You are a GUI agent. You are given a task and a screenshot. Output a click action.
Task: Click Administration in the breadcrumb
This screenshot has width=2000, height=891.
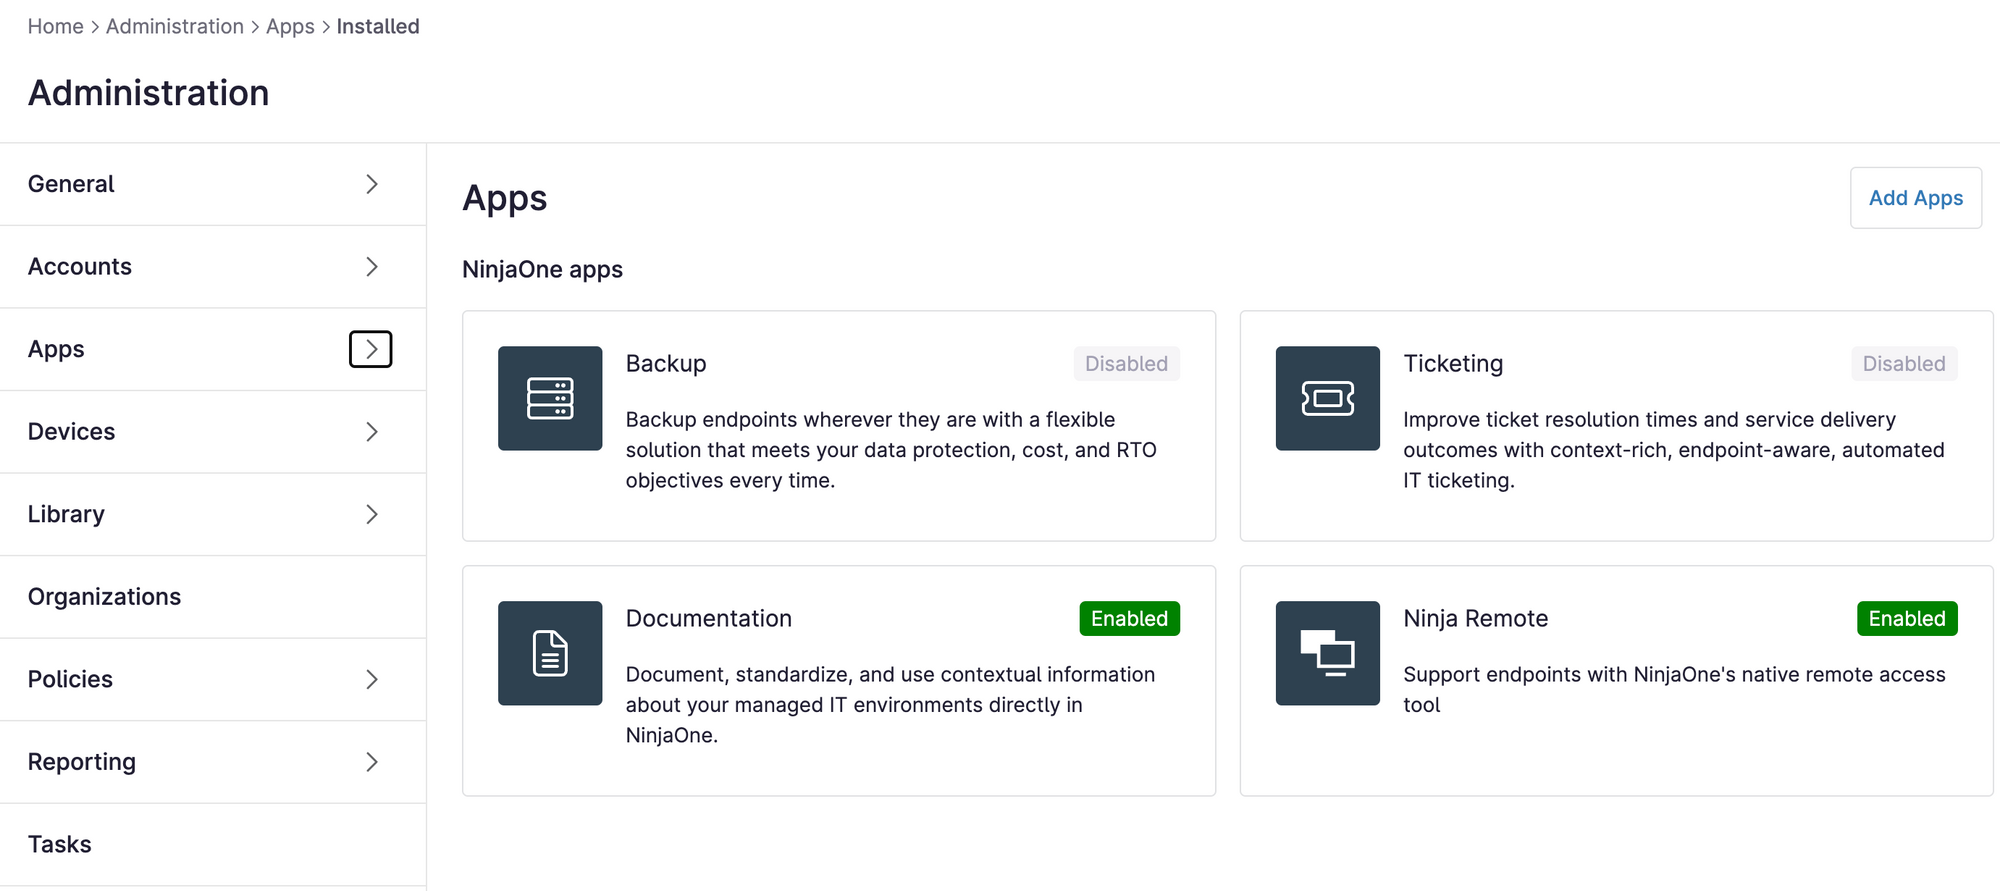click(175, 27)
